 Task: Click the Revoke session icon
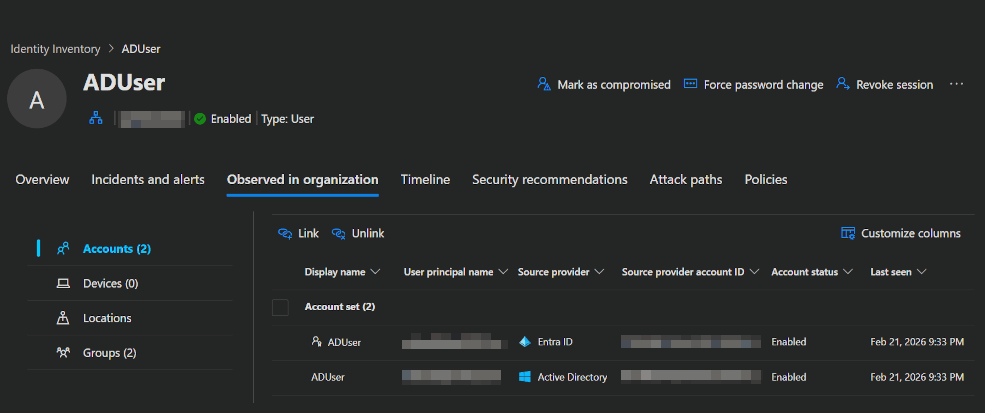[843, 85]
